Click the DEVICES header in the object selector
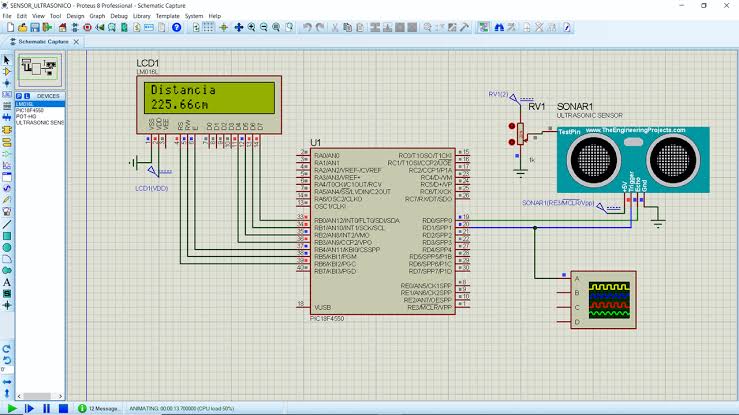This screenshot has width=739, height=415. 48,96
